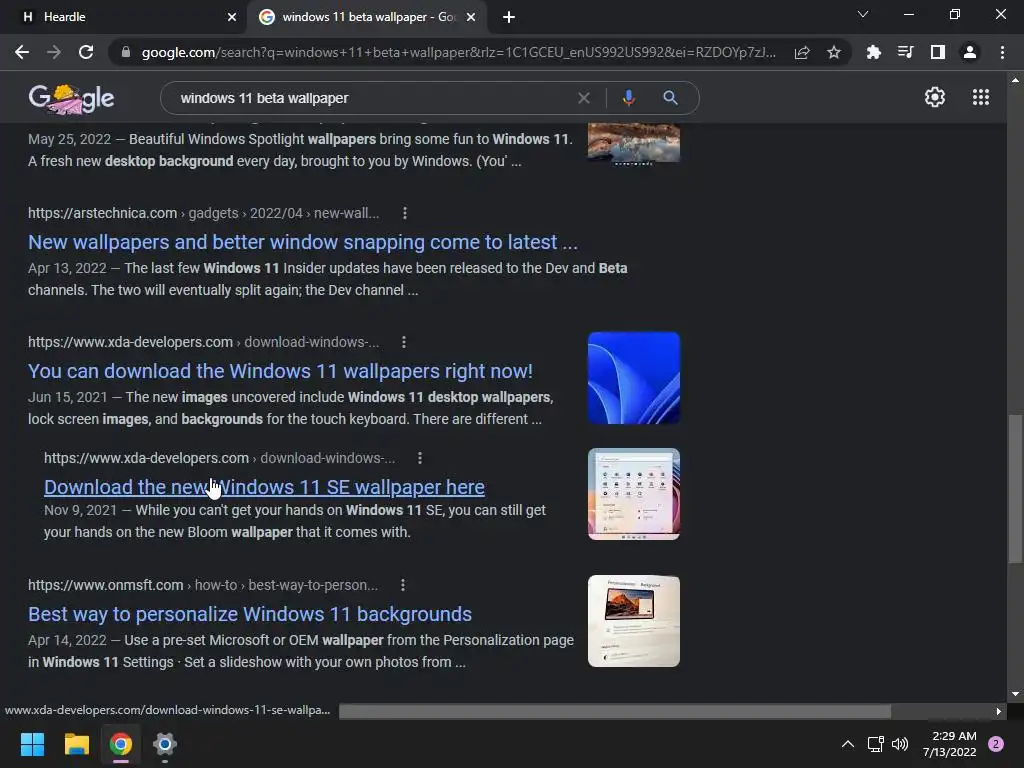Click the Chrome taskbar icon
Viewport: 1024px width, 768px height.
121,744
